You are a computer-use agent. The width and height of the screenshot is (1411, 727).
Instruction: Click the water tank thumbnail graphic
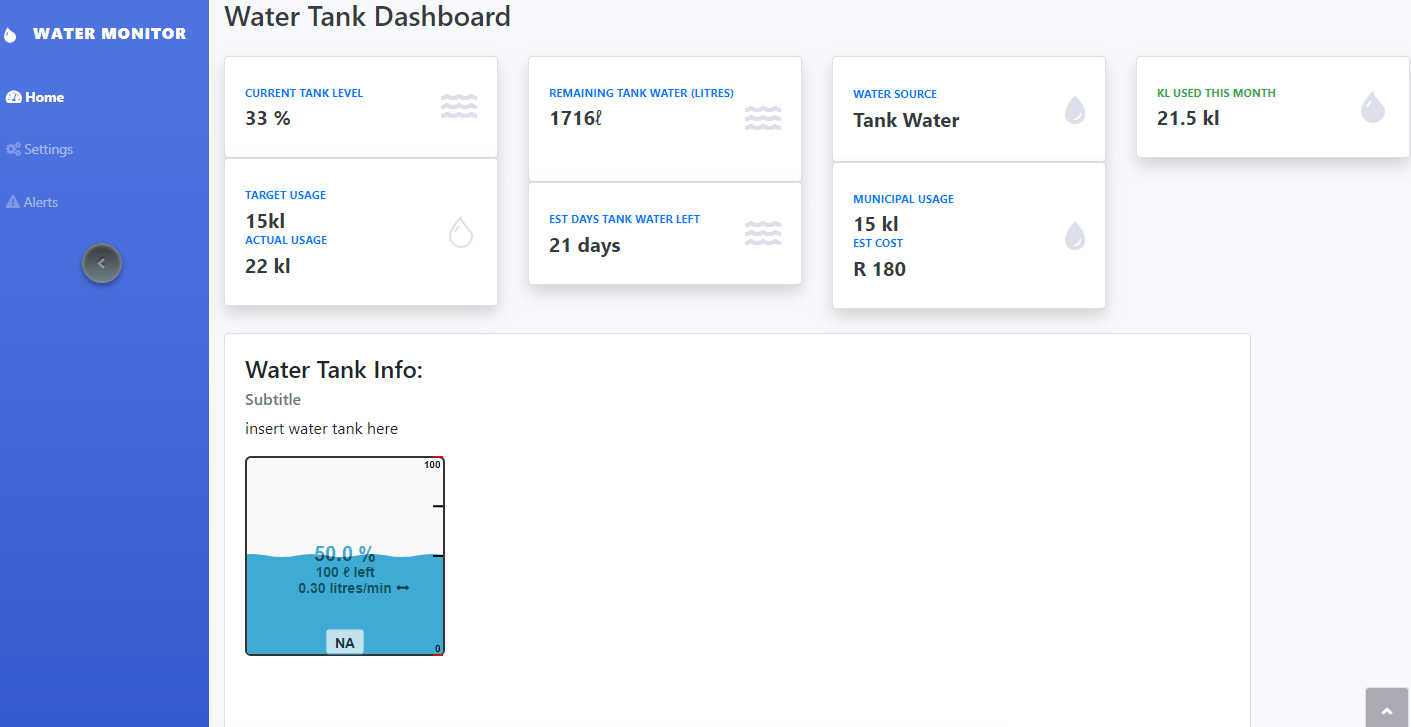coord(344,556)
